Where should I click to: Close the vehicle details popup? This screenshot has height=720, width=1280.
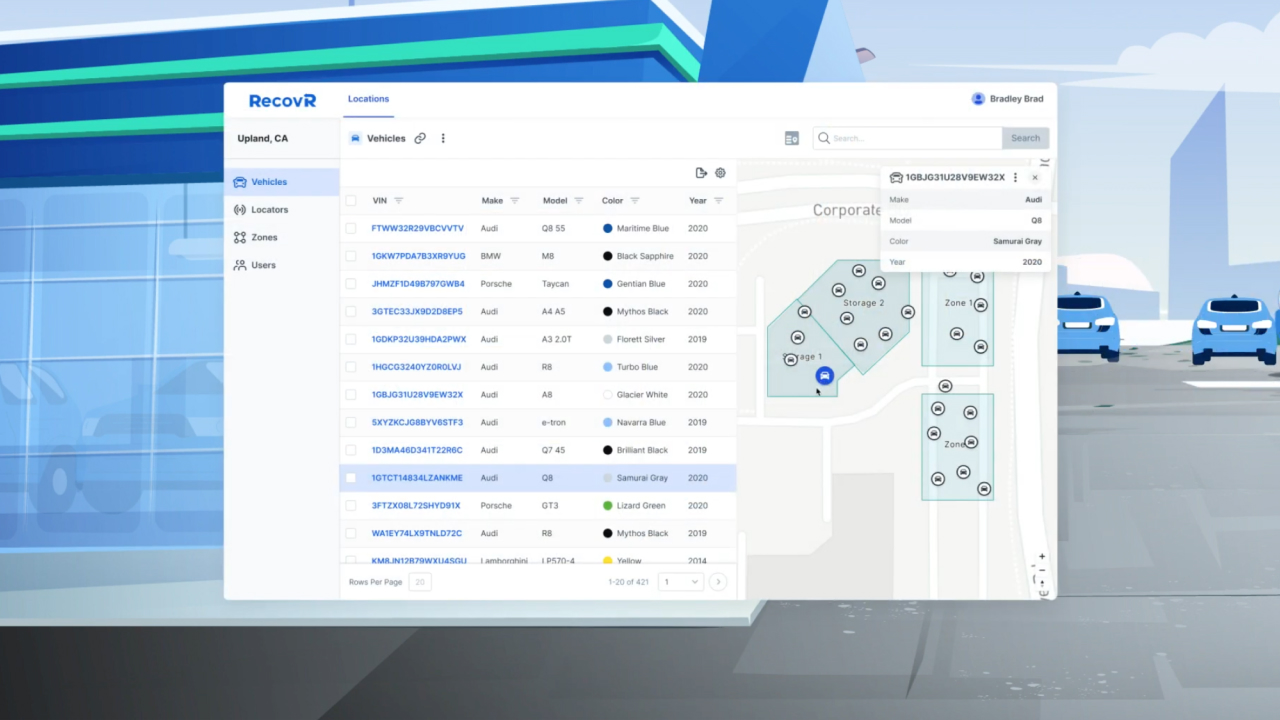pyautogui.click(x=1035, y=178)
